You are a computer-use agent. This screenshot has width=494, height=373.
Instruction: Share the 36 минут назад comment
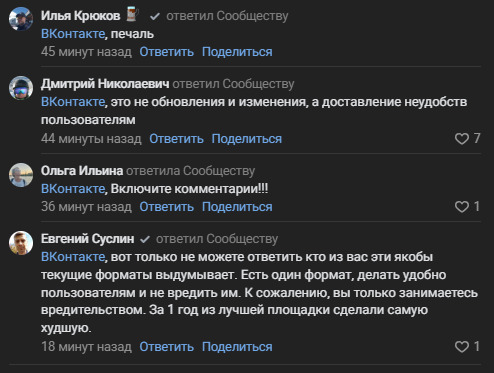tap(237, 207)
